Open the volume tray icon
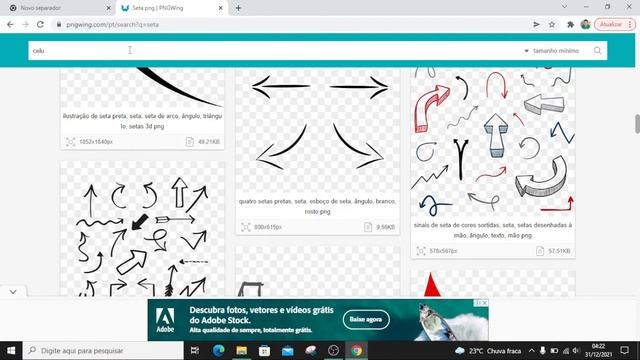 coord(576,351)
